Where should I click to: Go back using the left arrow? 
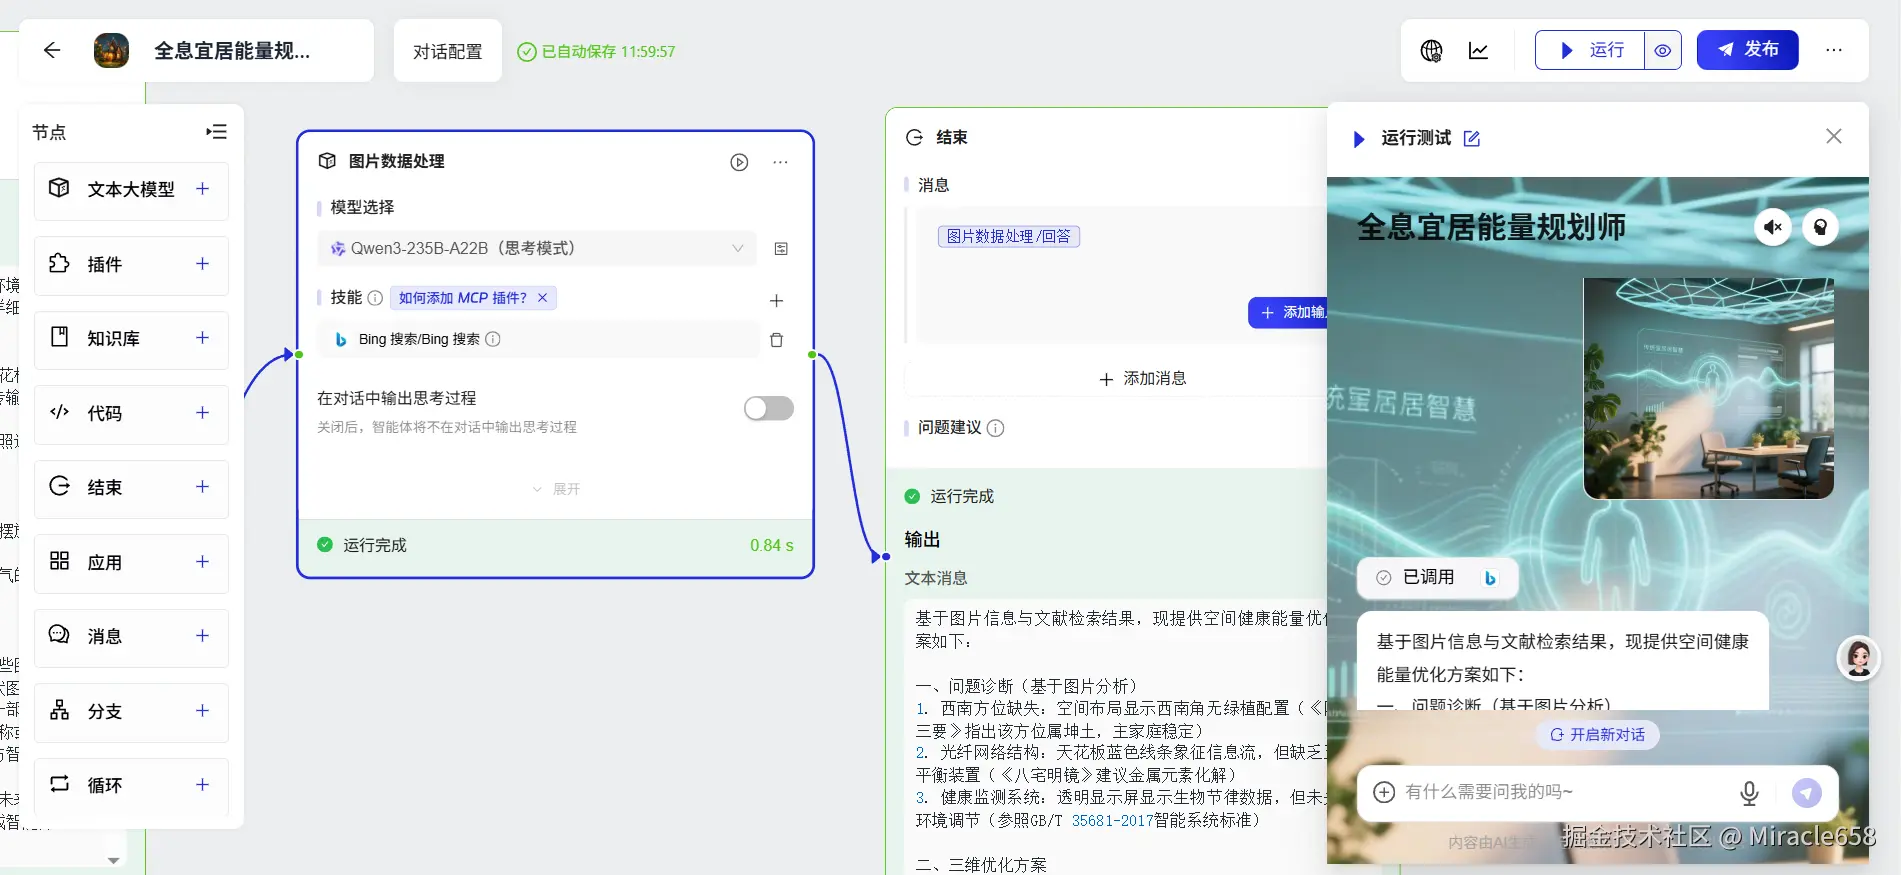point(53,50)
